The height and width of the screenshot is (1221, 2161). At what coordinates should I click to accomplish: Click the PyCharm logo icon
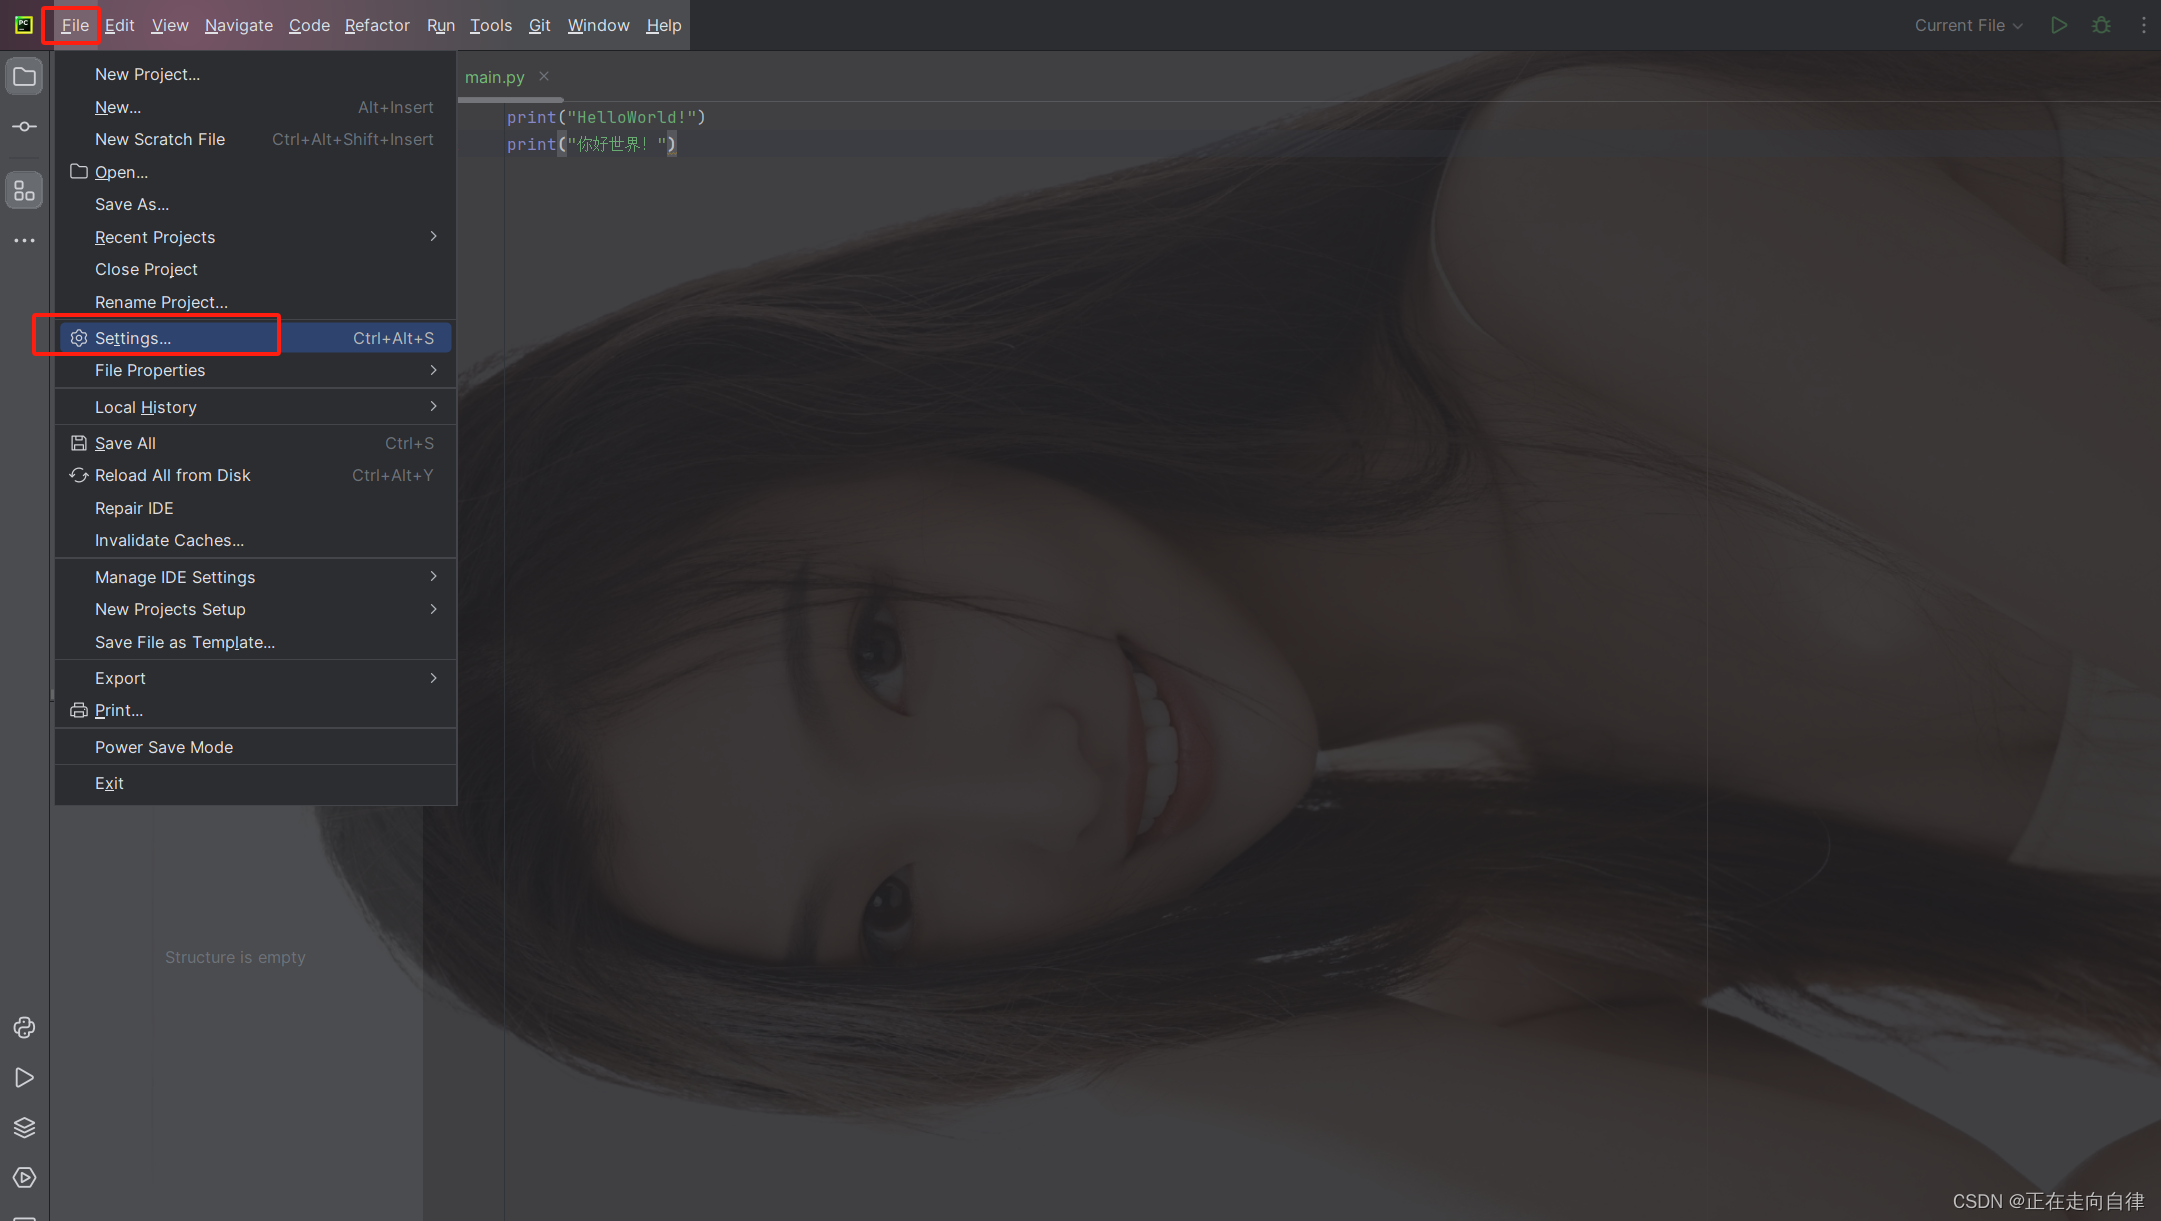[x=24, y=25]
